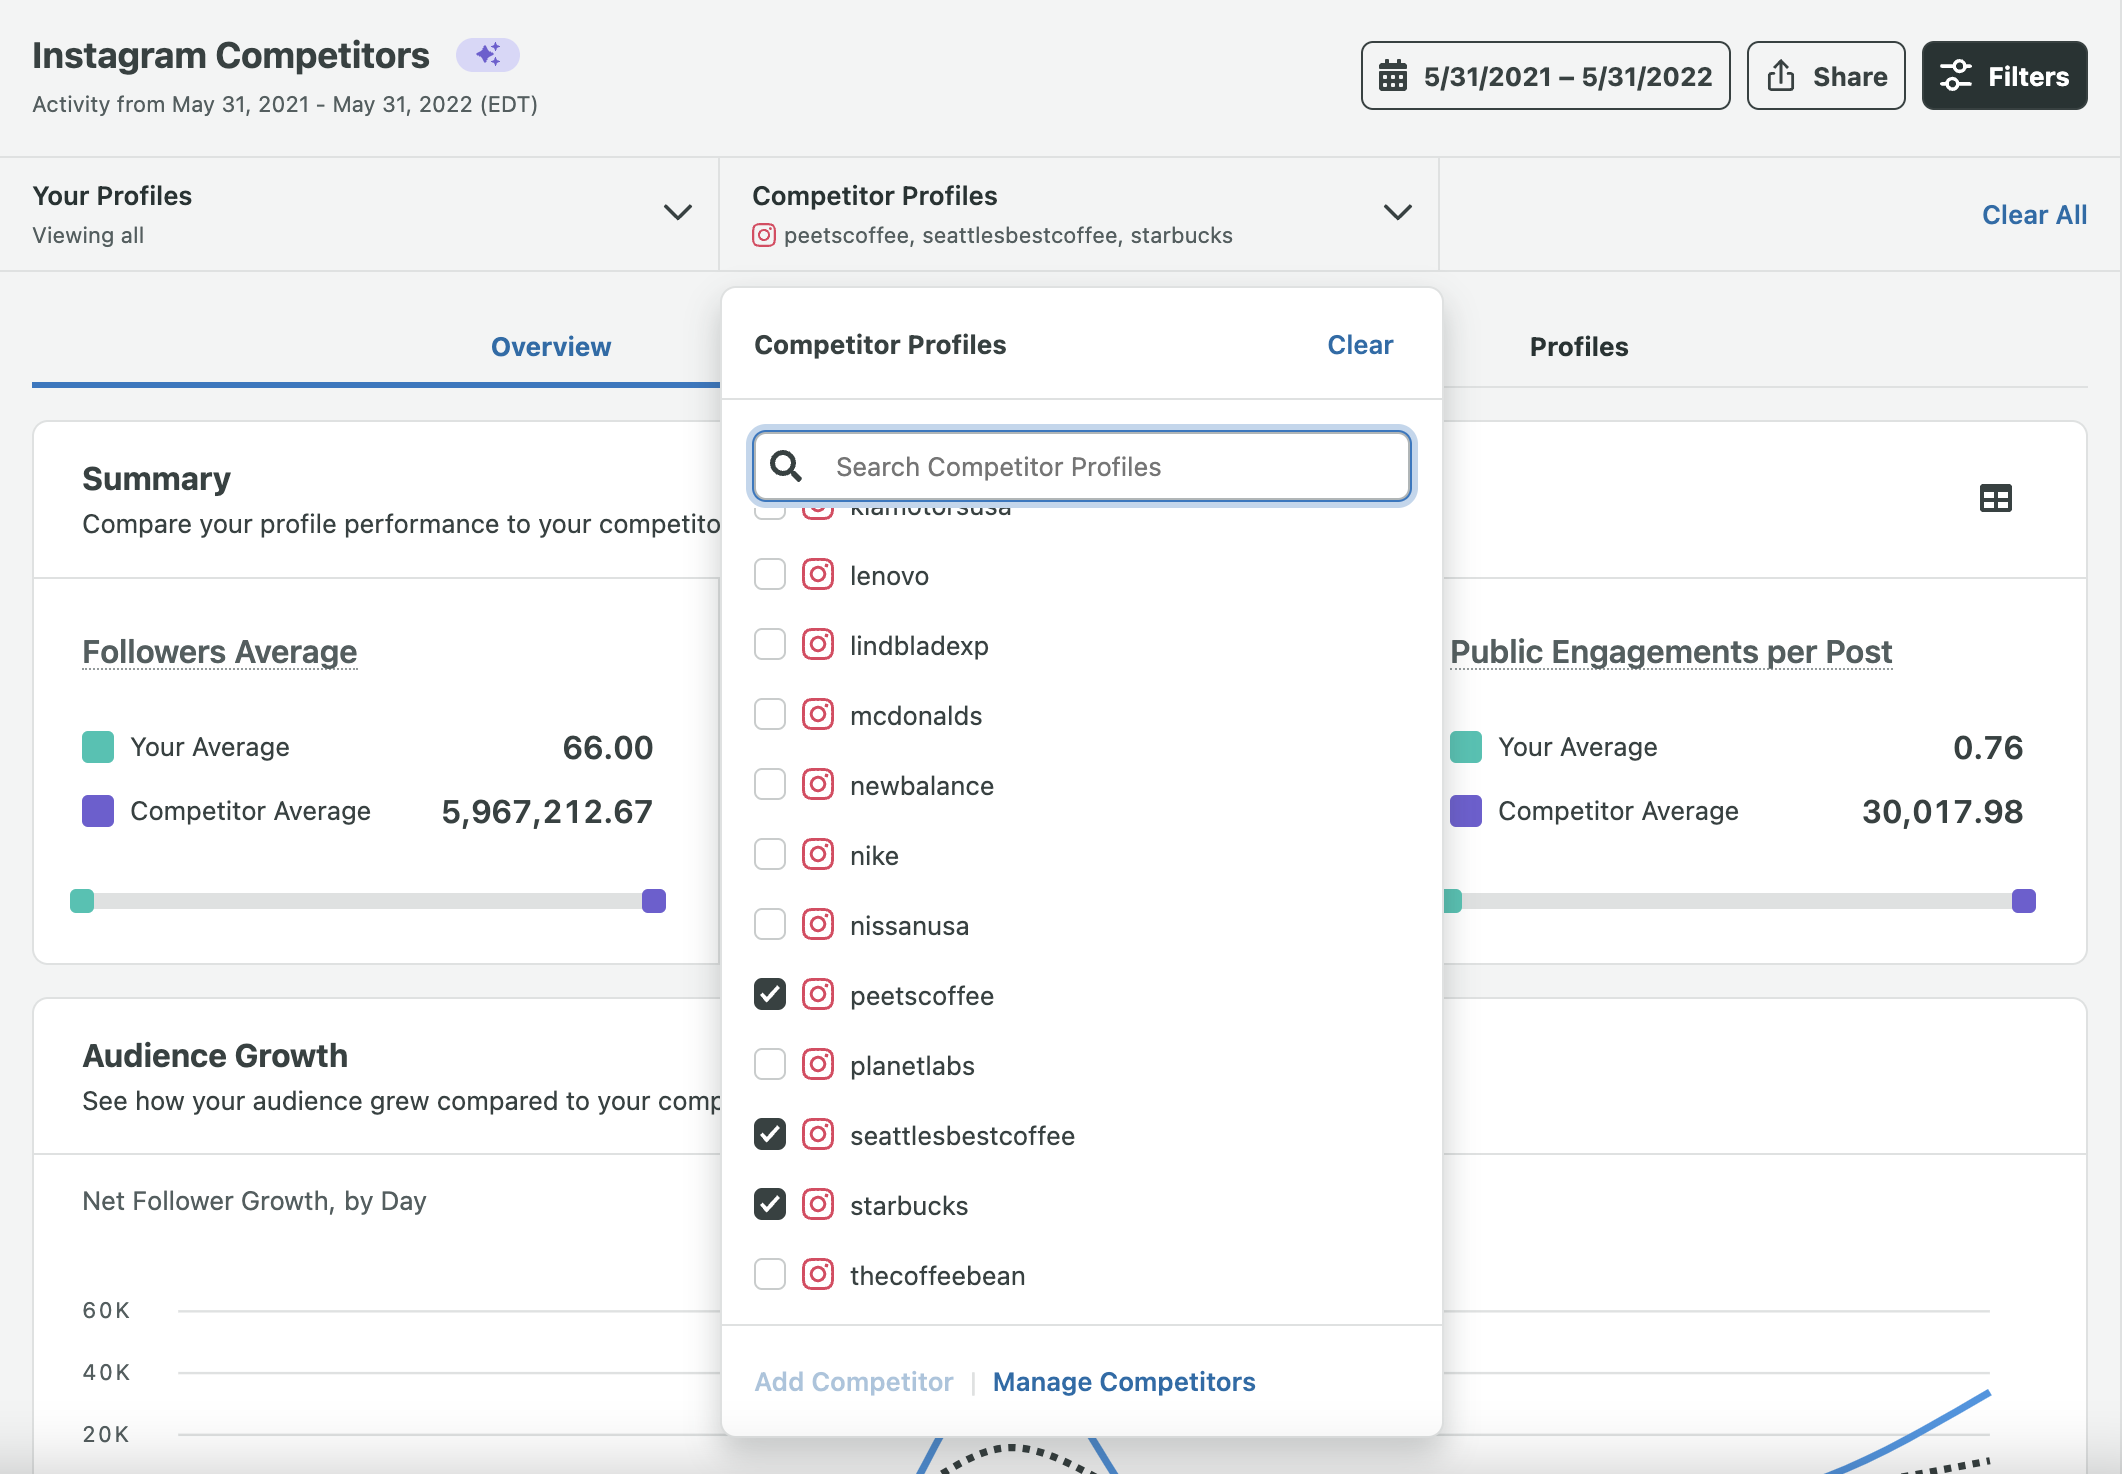Open Manage Competitors link
The width and height of the screenshot is (2122, 1474).
pyautogui.click(x=1124, y=1382)
